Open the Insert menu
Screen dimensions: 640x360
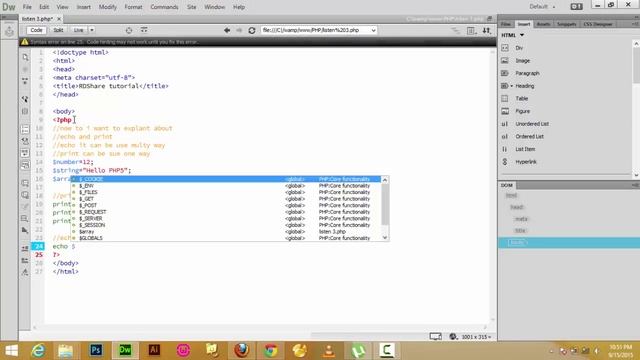coord(84,7)
